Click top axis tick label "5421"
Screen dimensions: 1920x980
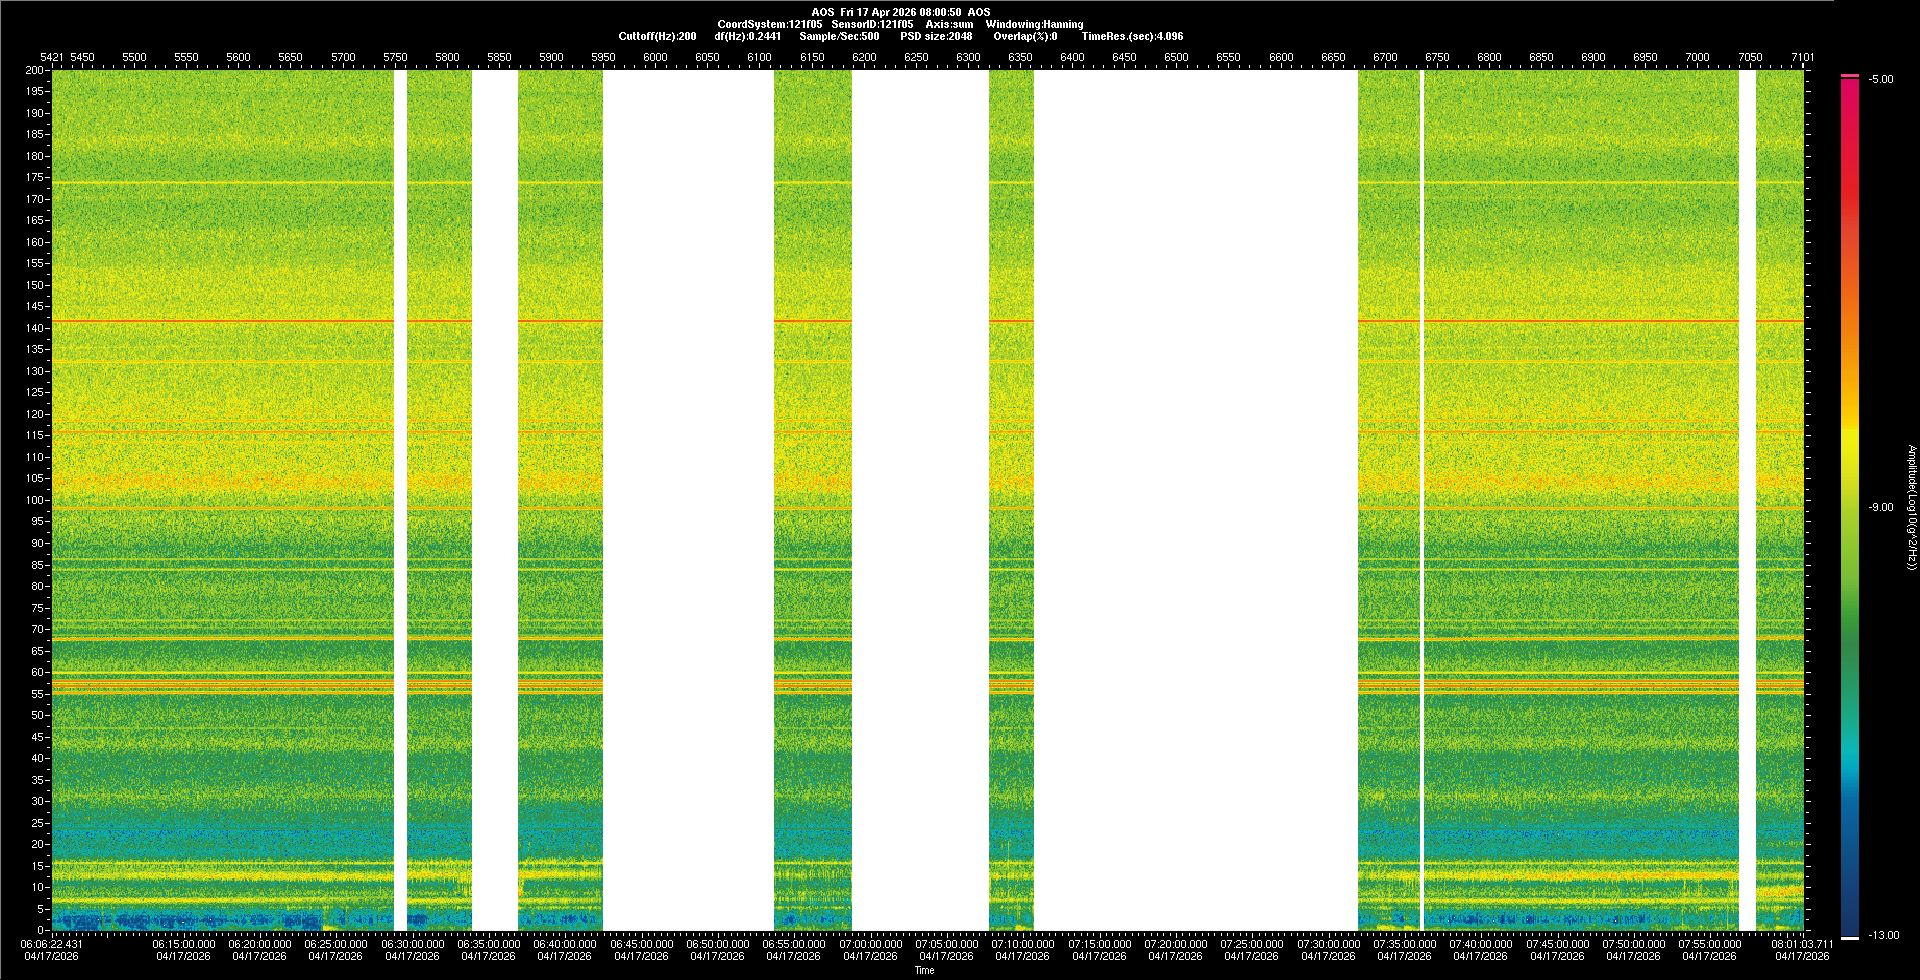pos(51,57)
